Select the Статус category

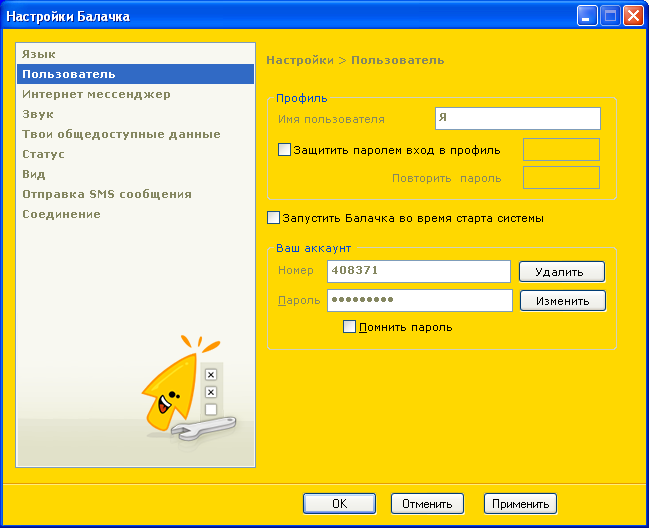pyautogui.click(x=43, y=154)
